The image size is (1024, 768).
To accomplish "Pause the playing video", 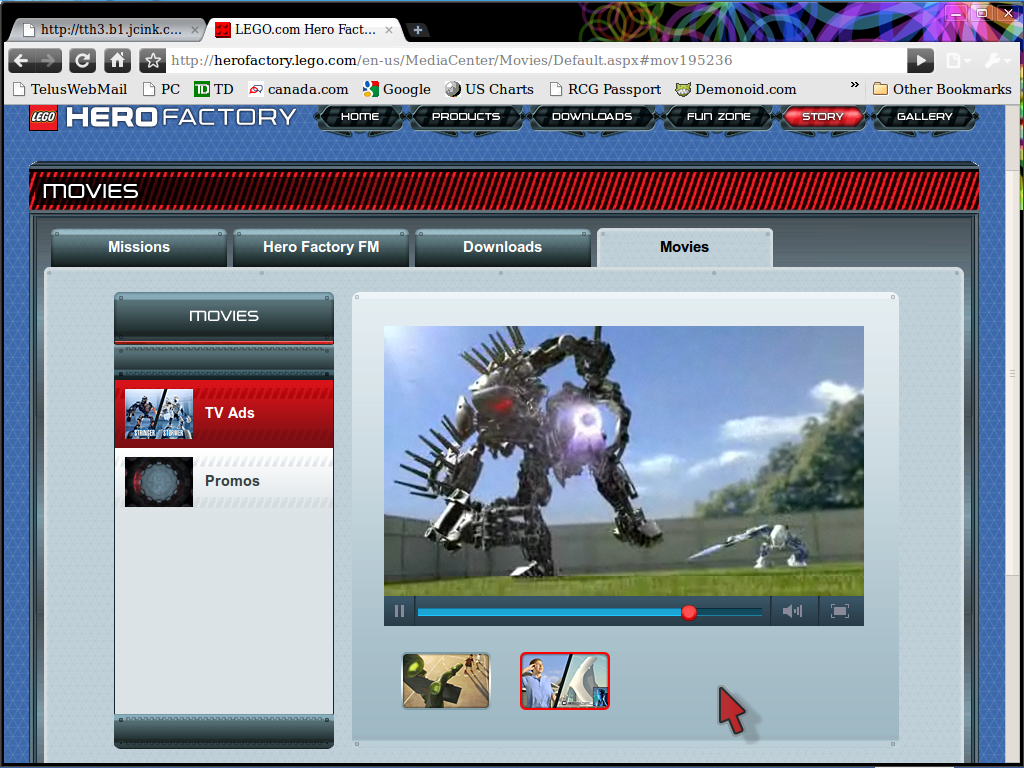I will (399, 610).
